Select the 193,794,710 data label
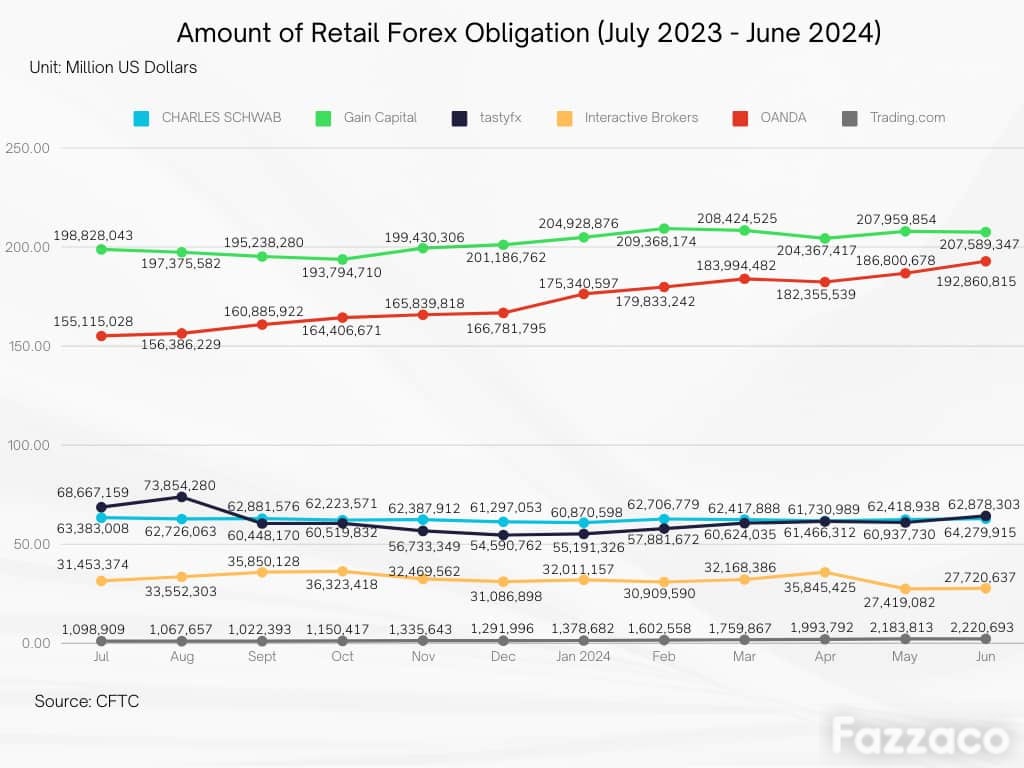Image resolution: width=1024 pixels, height=768 pixels. click(x=342, y=272)
